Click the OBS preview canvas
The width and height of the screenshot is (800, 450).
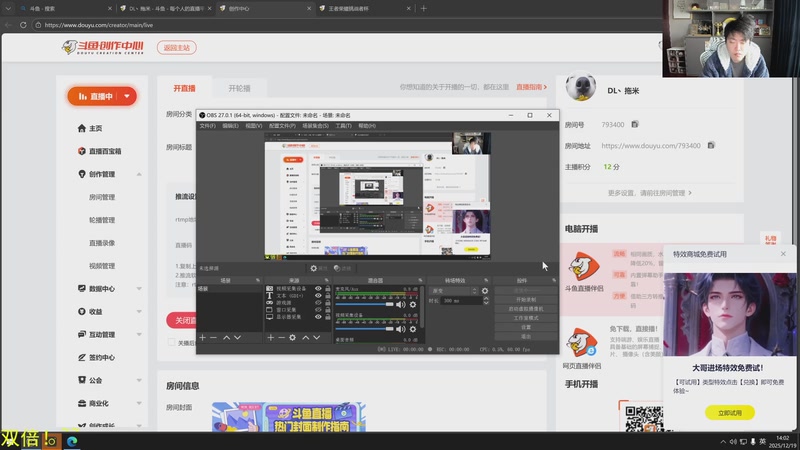(377, 196)
